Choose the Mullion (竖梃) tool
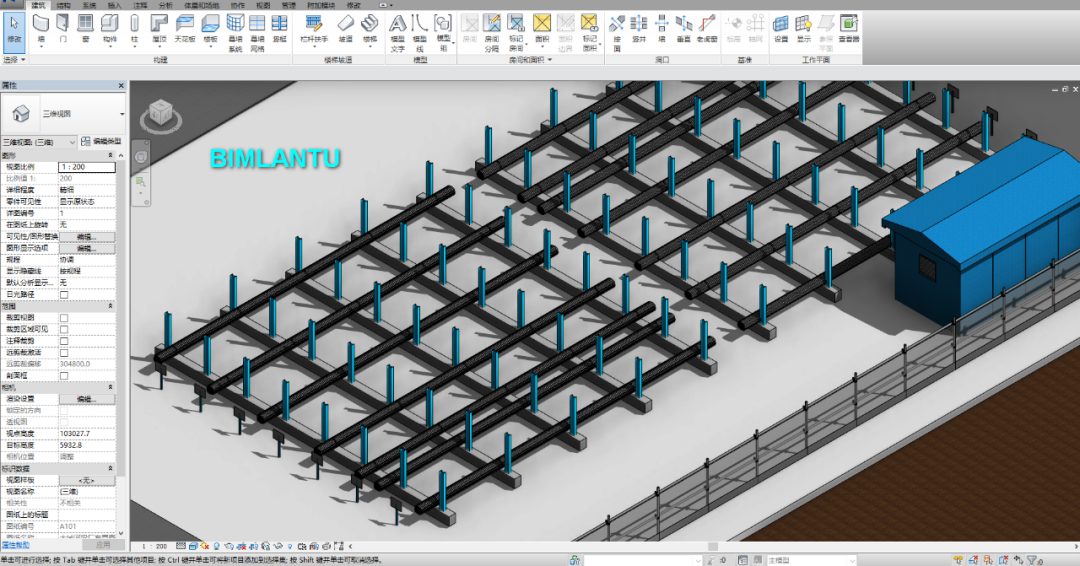The height and width of the screenshot is (566, 1080). [279, 30]
